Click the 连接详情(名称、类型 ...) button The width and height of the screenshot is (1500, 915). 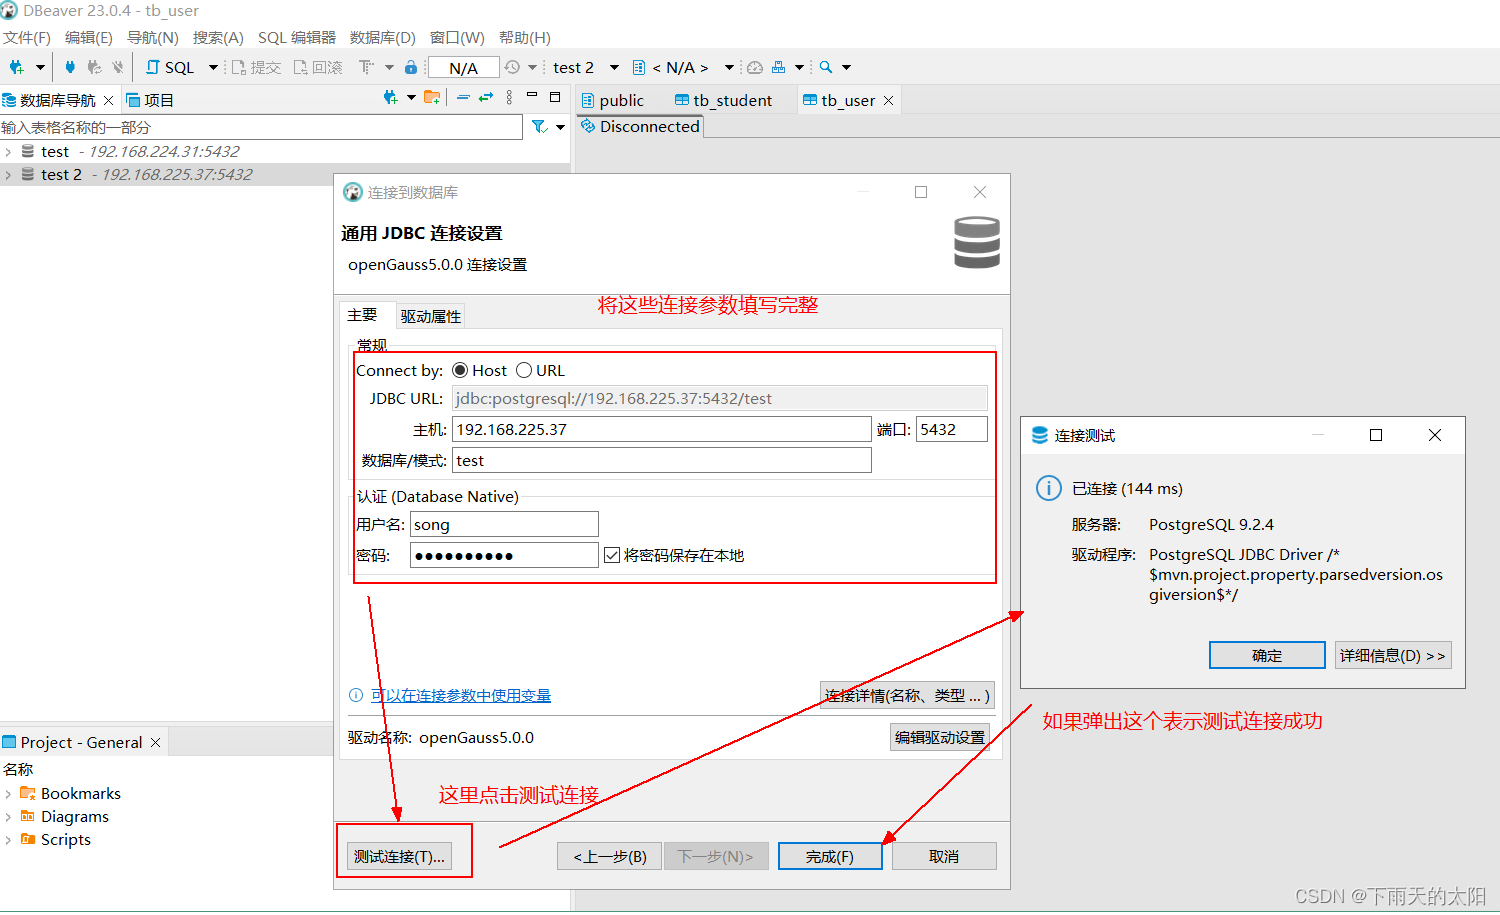click(907, 695)
